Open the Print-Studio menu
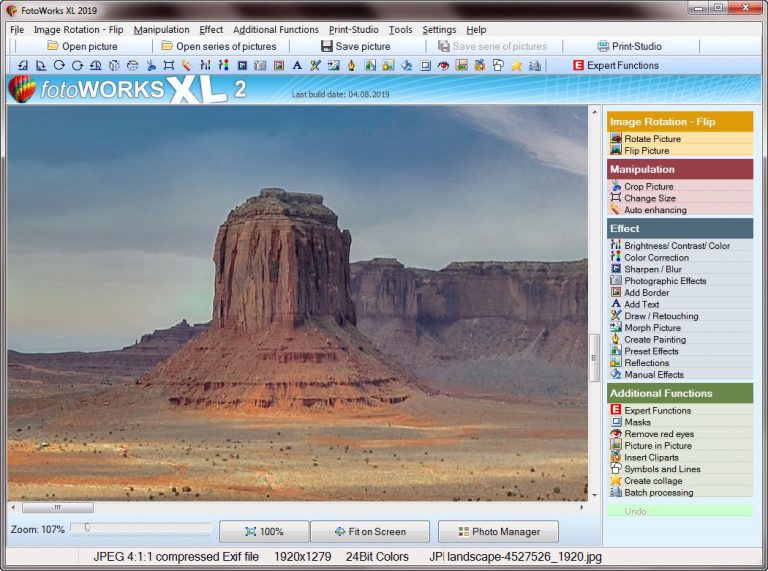Viewport: 768px width, 571px height. click(354, 30)
